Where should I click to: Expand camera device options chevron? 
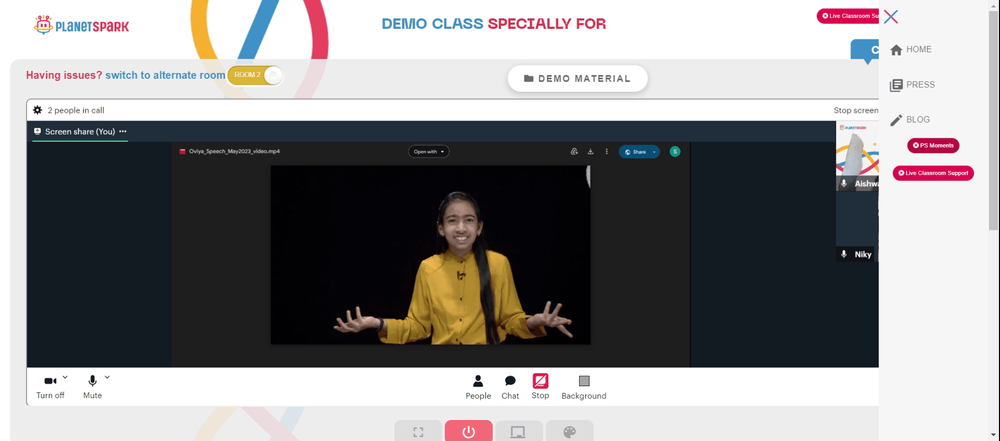[x=65, y=377]
